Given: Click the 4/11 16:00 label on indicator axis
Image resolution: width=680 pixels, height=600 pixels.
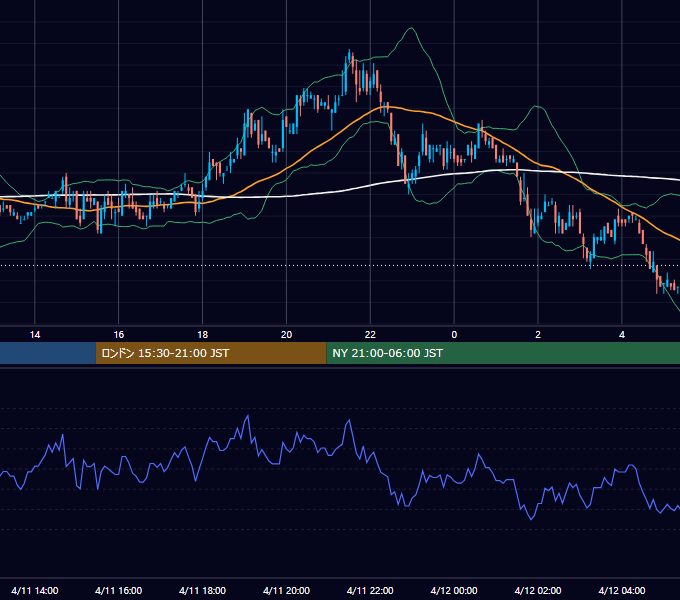Looking at the screenshot, I should [x=118, y=590].
